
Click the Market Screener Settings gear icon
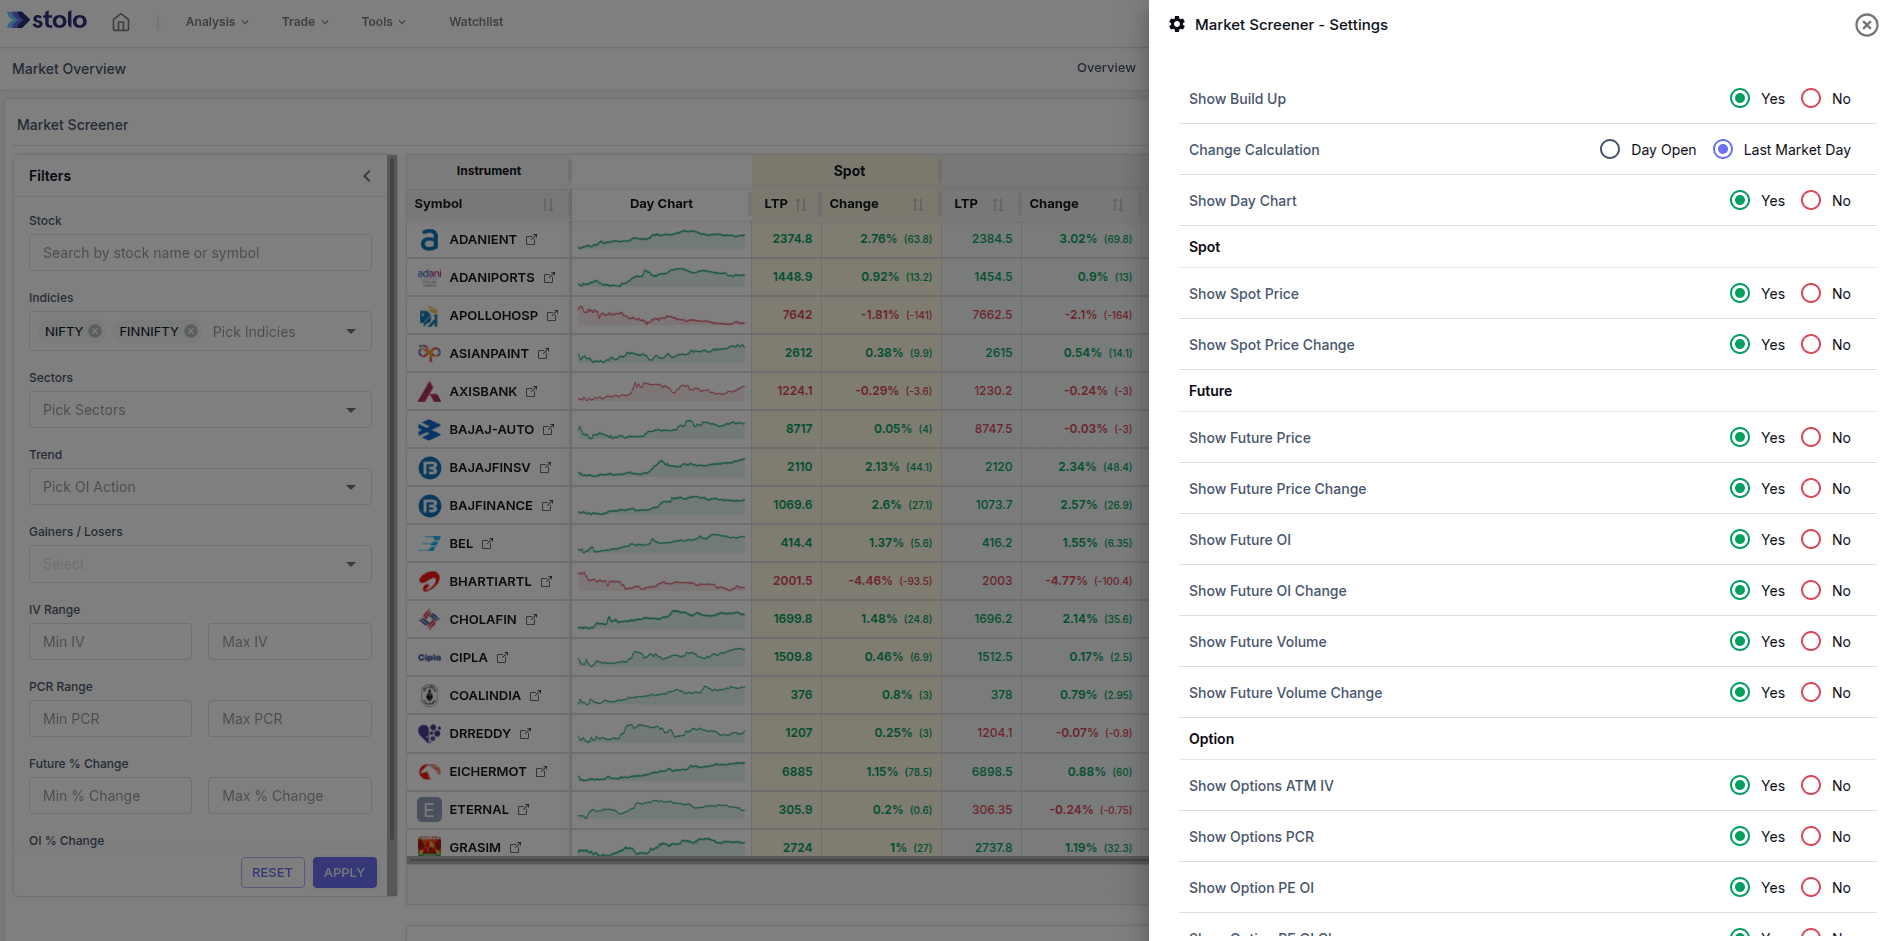coord(1177,24)
